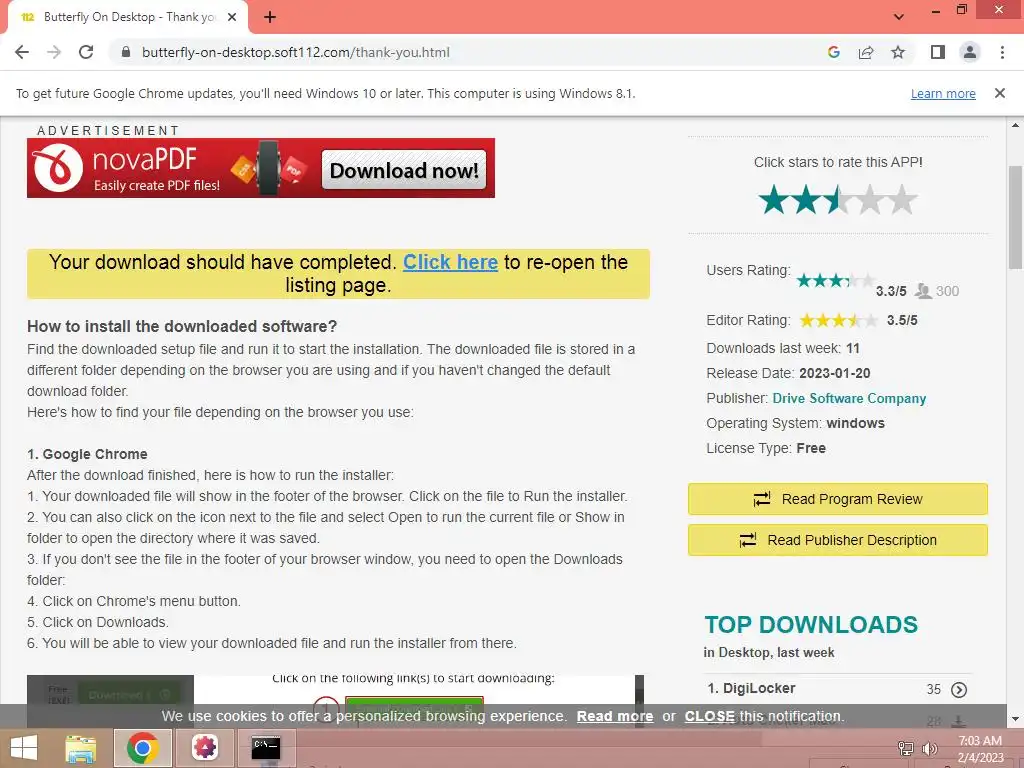Open the command prompt taskbar icon
The height and width of the screenshot is (768, 1024).
266,748
